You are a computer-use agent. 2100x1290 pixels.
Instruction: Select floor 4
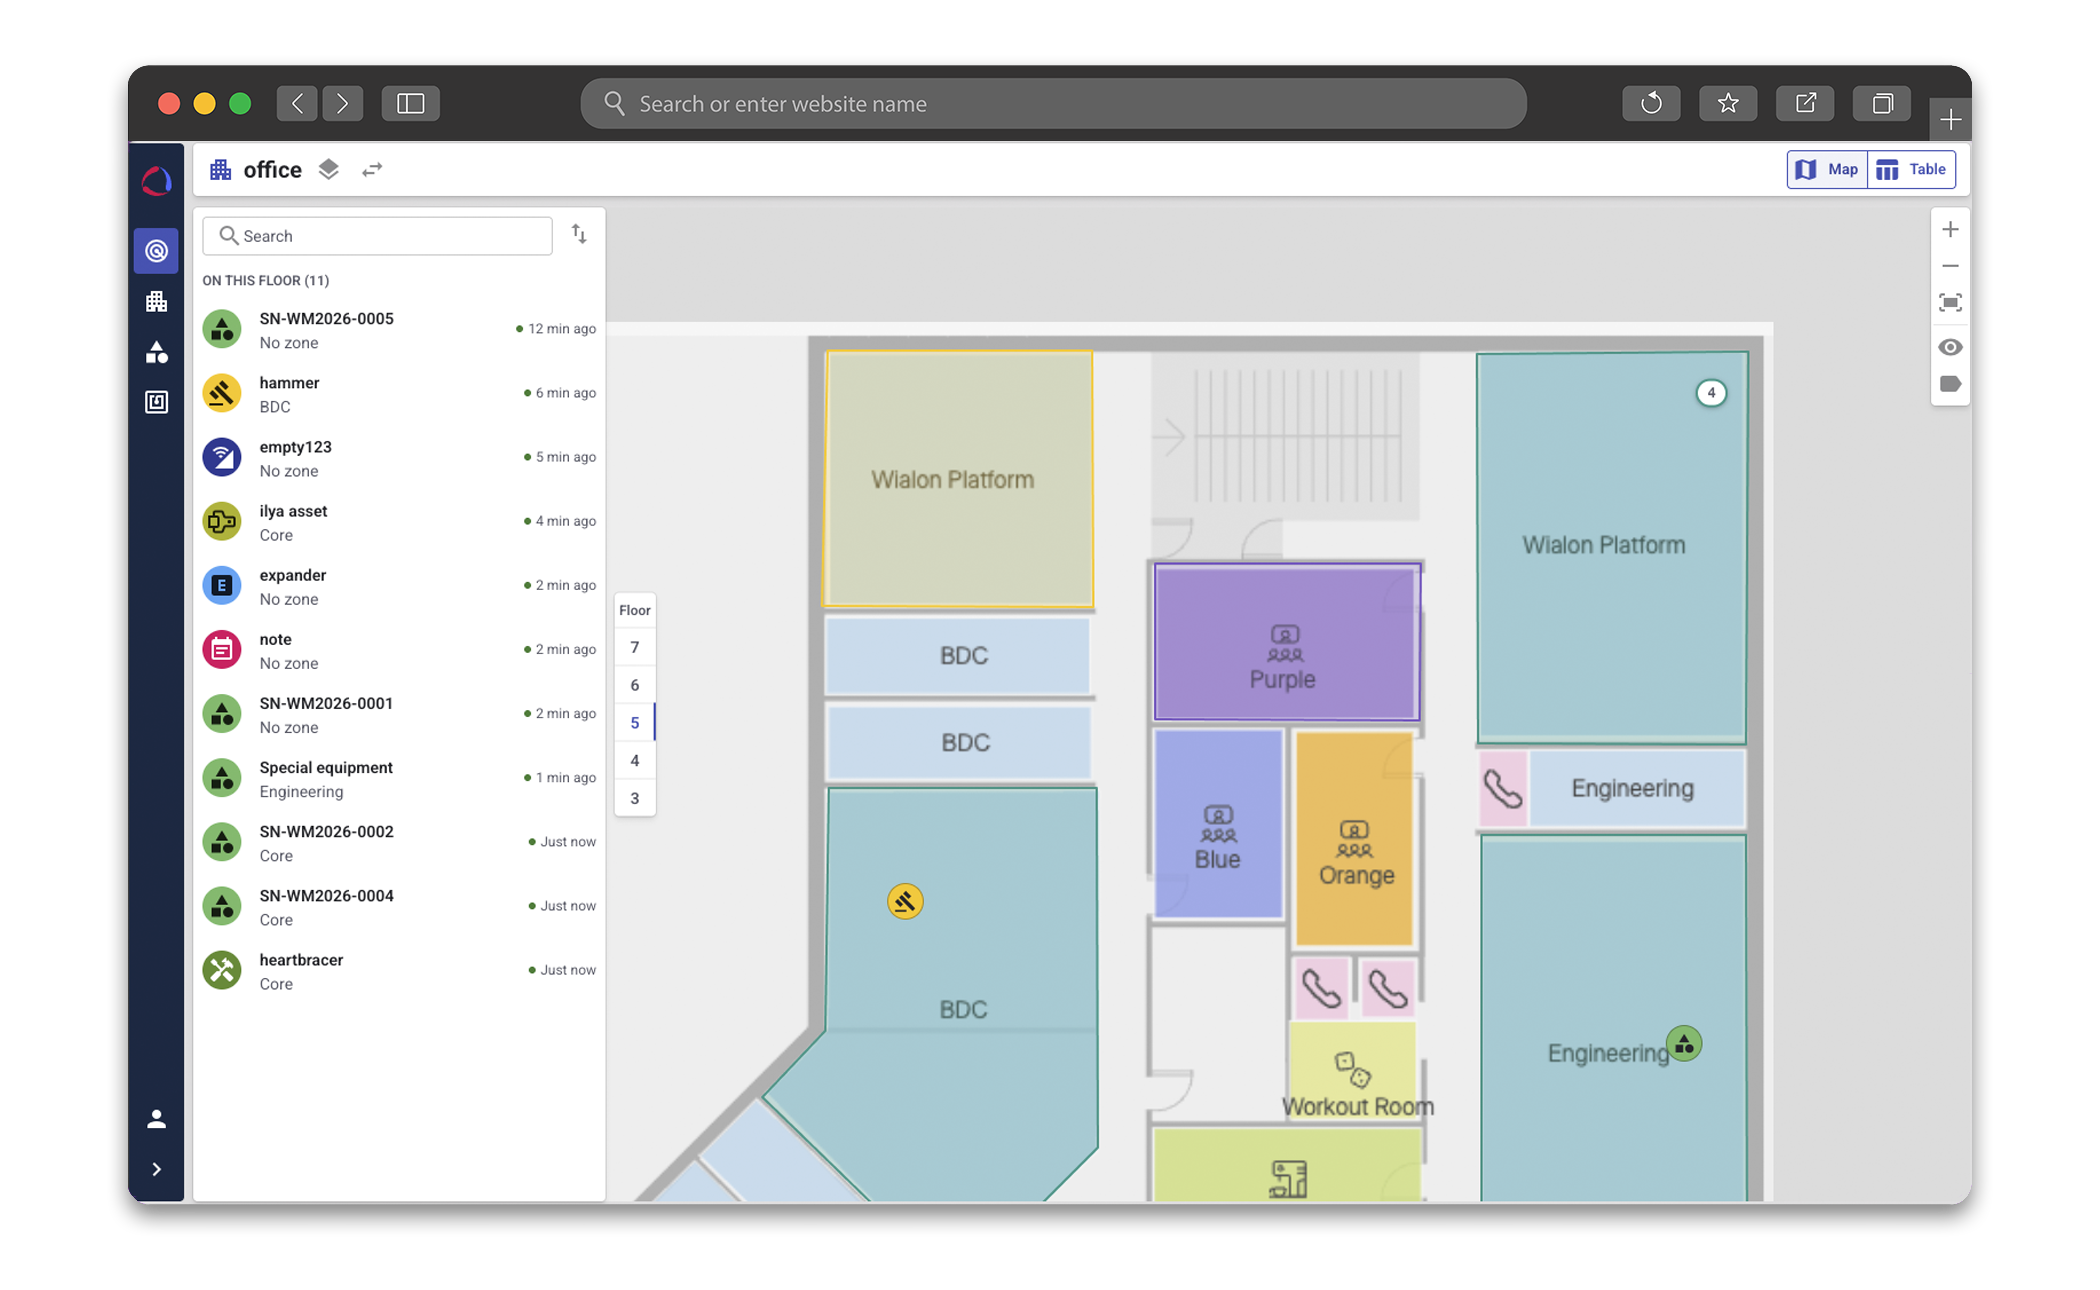[634, 761]
